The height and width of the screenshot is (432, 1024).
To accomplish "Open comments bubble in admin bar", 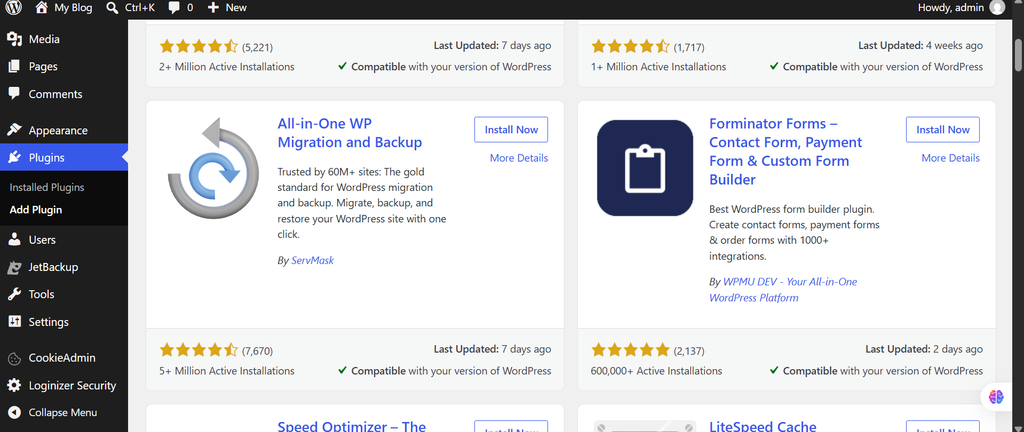I will pos(174,8).
